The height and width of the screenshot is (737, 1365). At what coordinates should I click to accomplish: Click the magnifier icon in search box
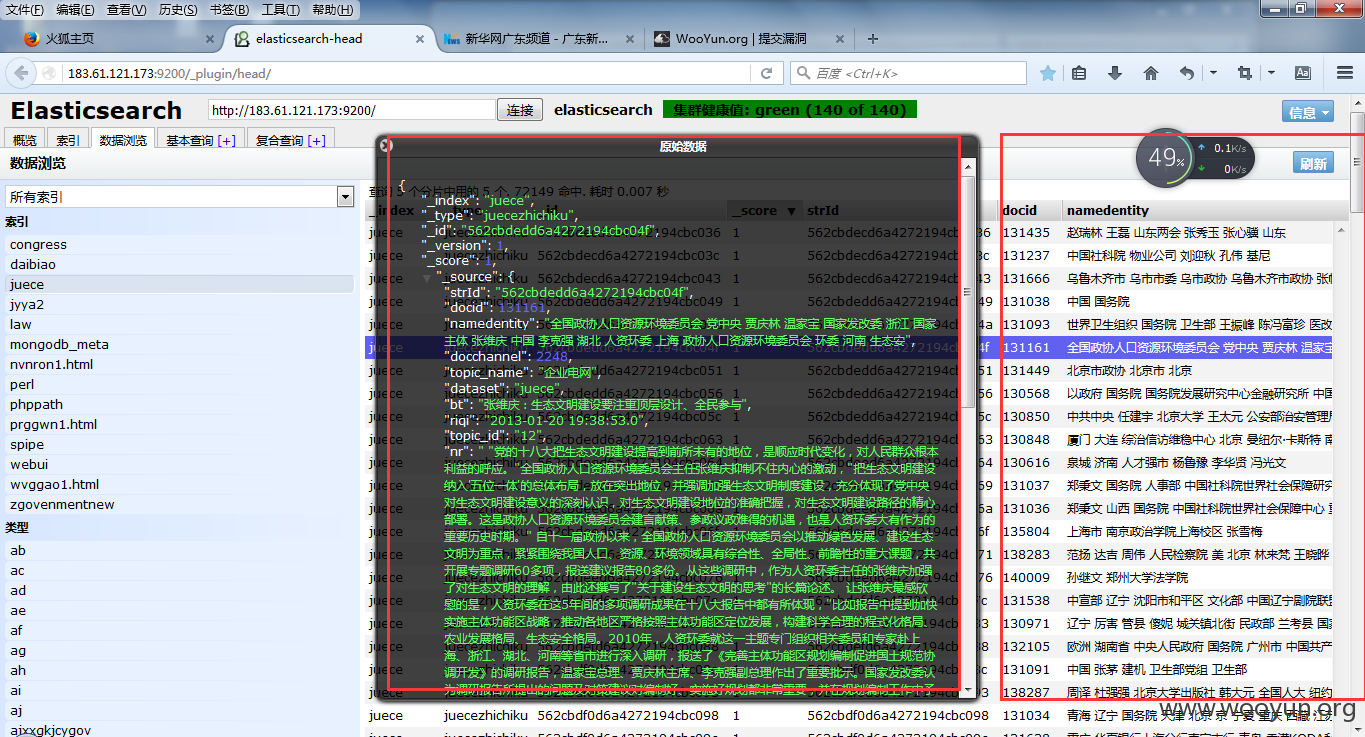[x=803, y=73]
